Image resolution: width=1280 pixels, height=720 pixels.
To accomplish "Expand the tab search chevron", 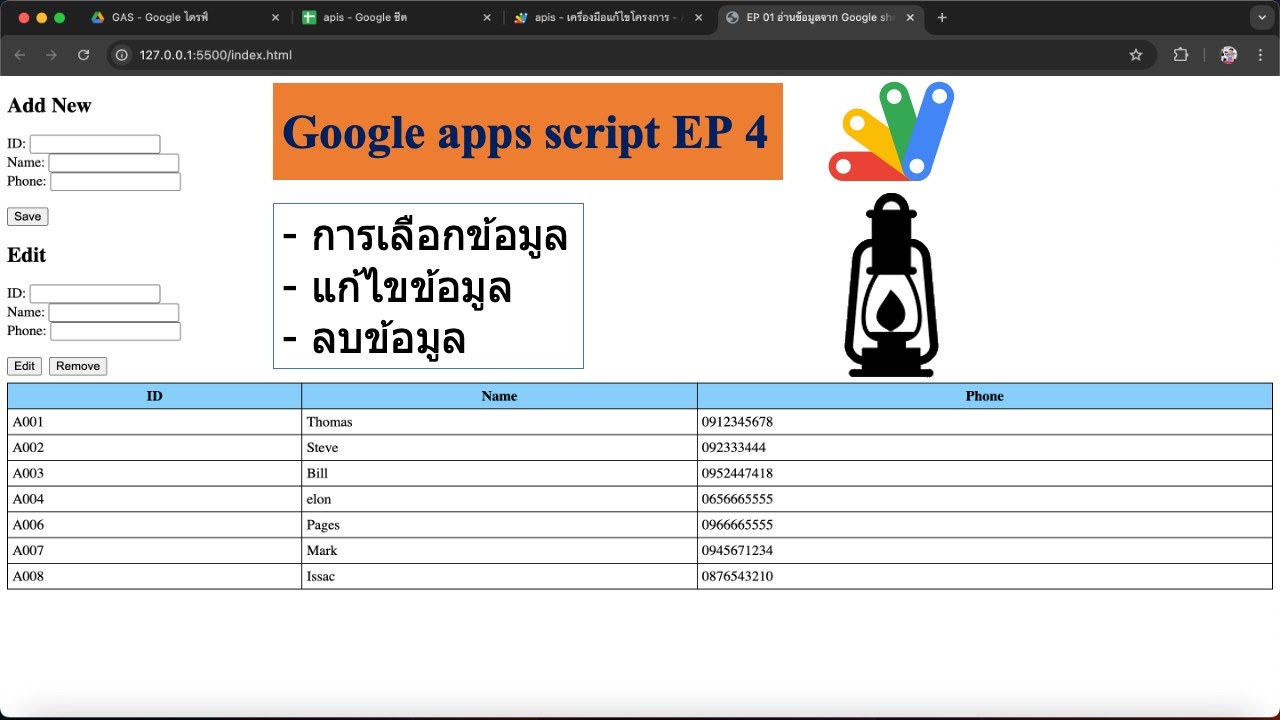I will pos(1260,18).
